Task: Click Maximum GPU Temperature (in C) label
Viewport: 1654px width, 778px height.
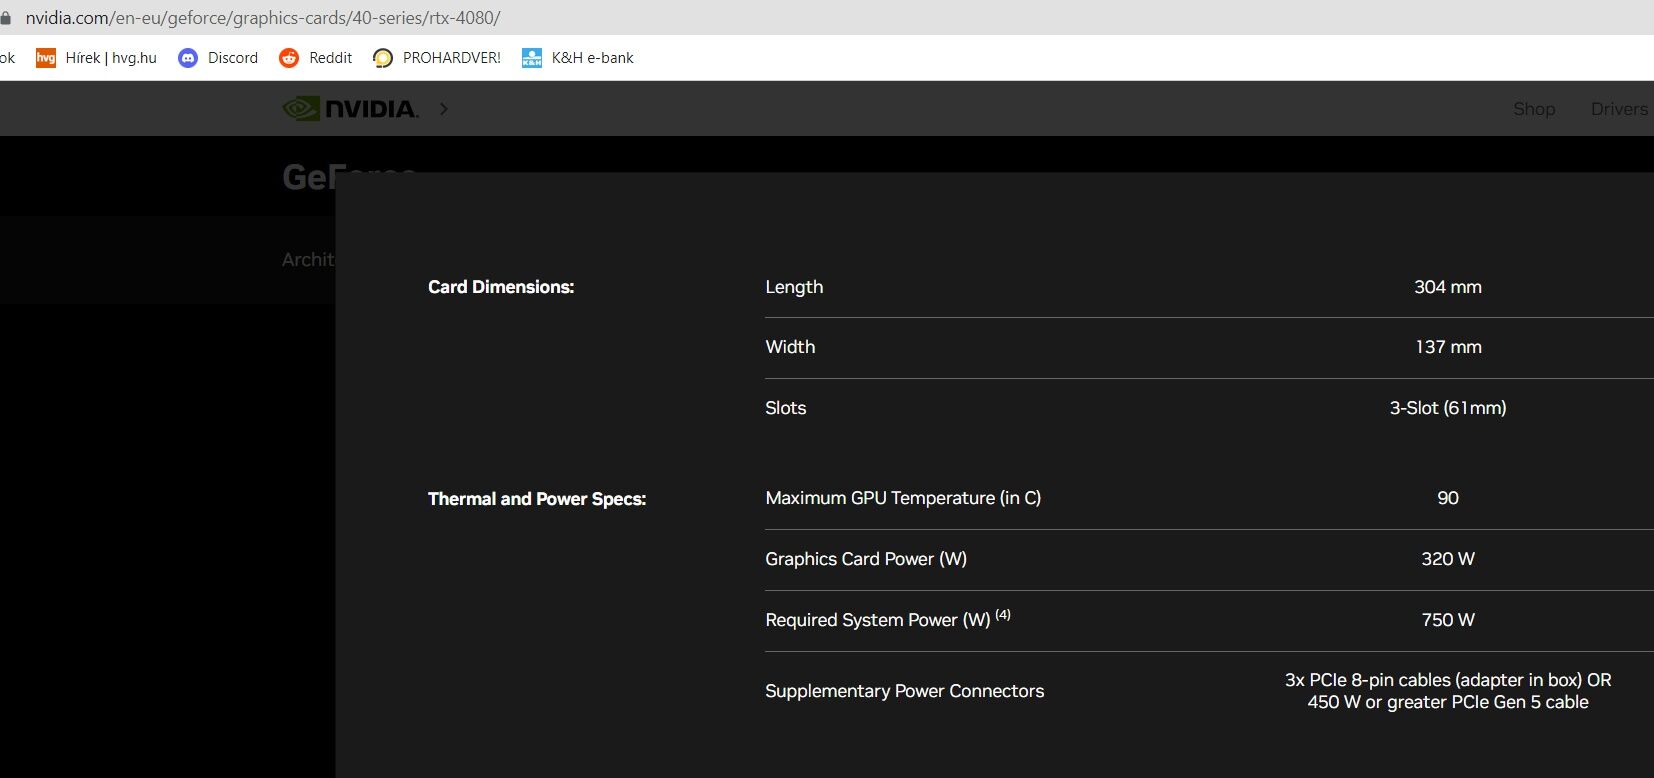Action: [x=903, y=498]
